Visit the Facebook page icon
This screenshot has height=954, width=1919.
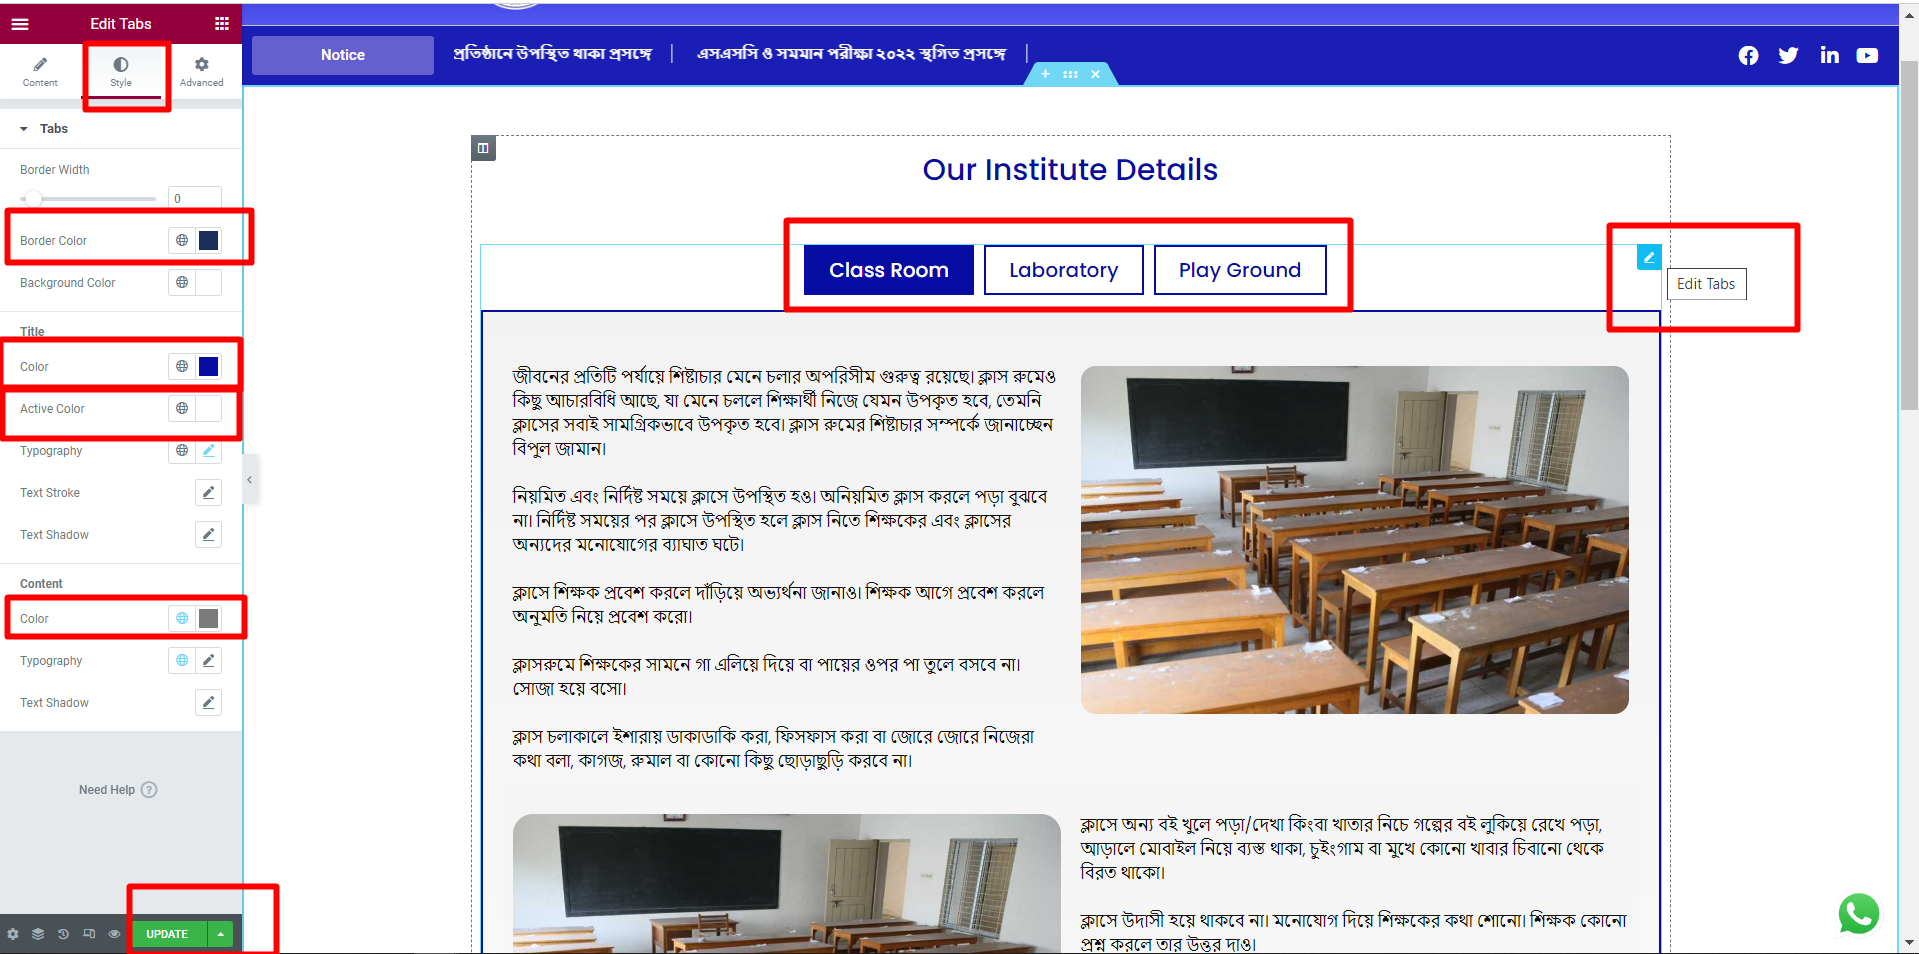pyautogui.click(x=1748, y=56)
